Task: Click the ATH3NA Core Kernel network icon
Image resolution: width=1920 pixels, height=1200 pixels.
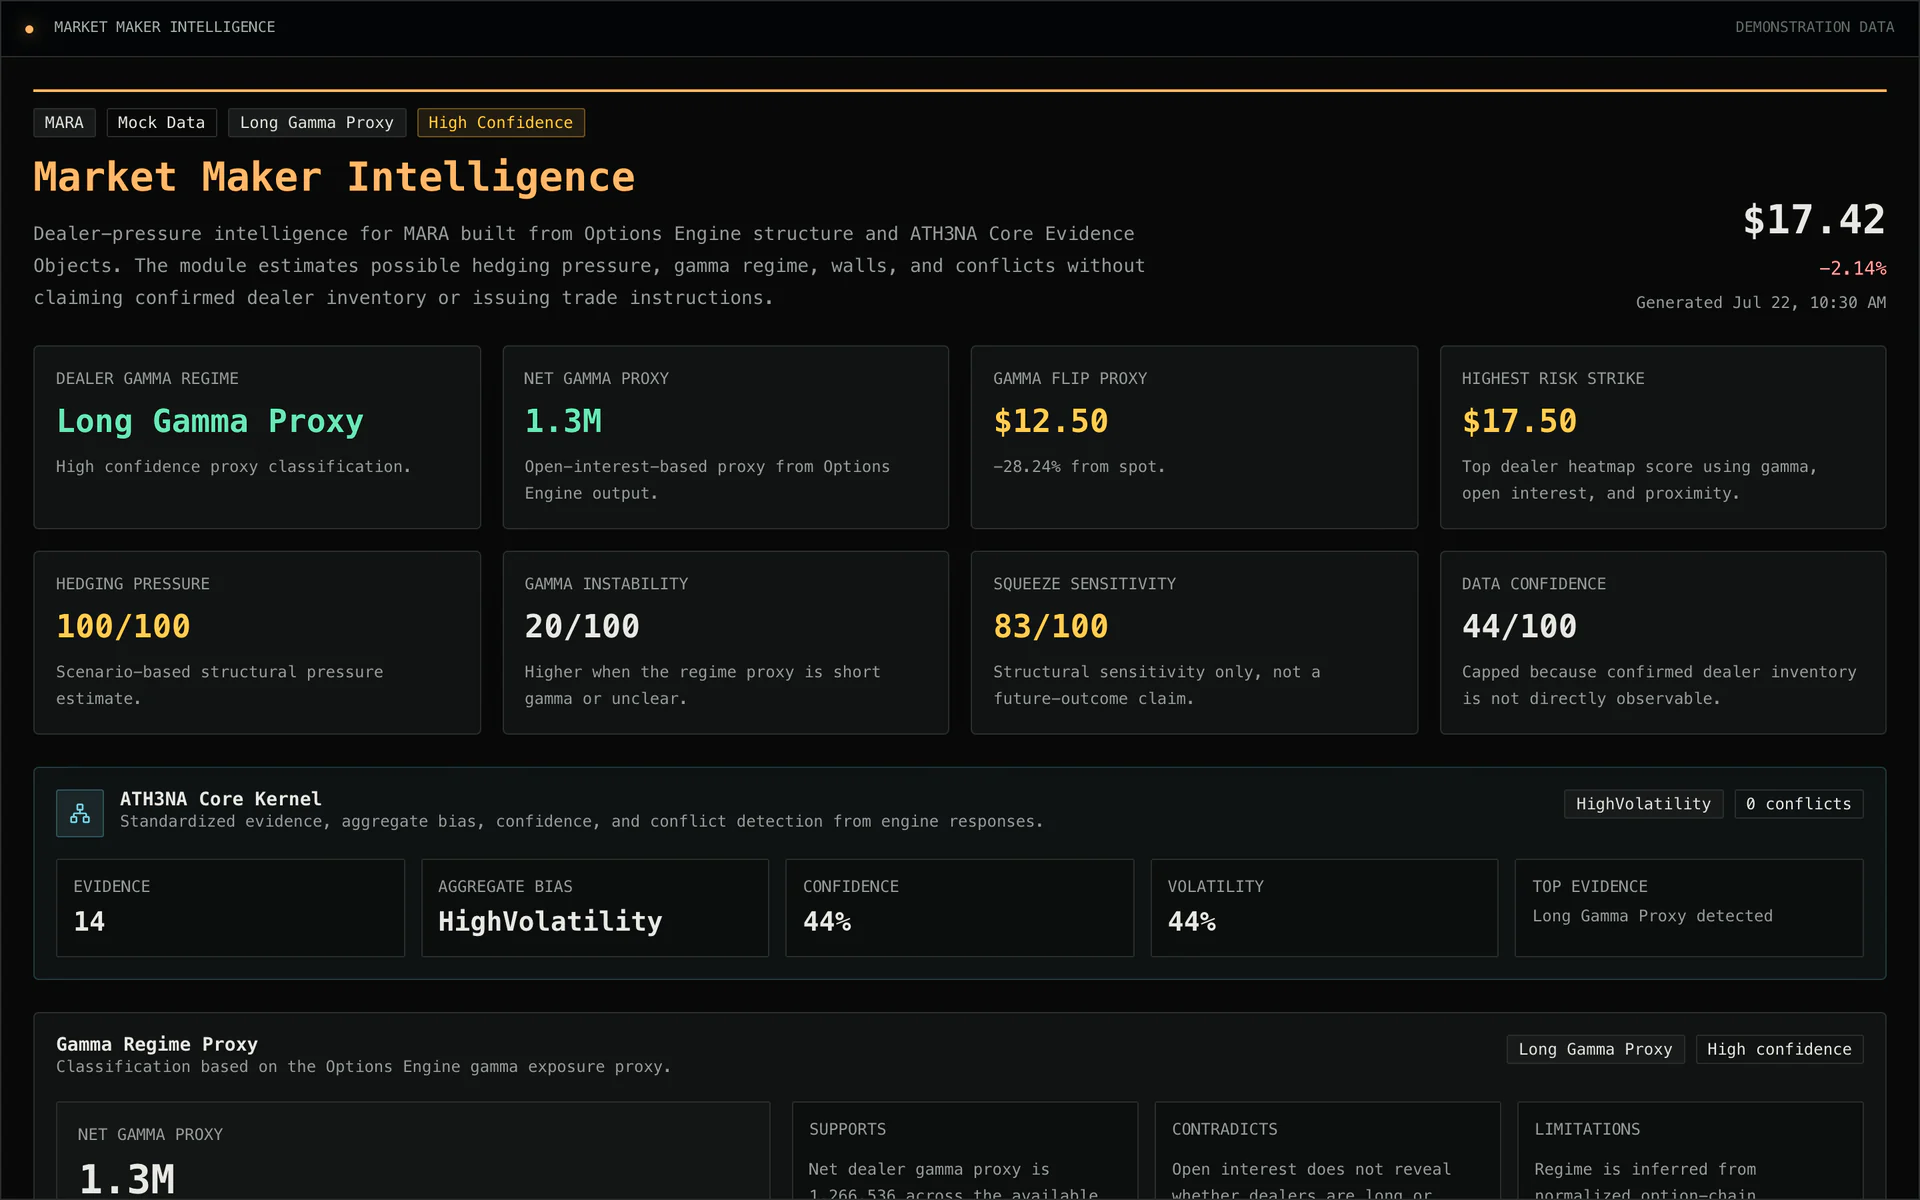Action: pyautogui.click(x=80, y=813)
